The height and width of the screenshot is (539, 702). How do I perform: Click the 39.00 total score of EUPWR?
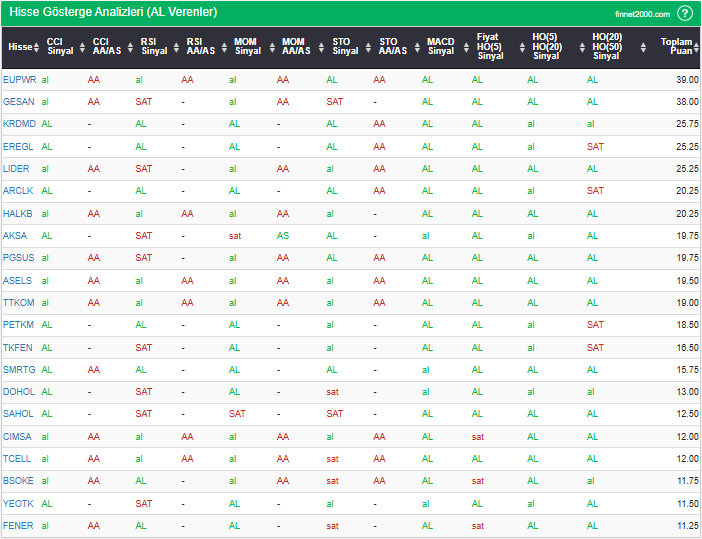[686, 79]
